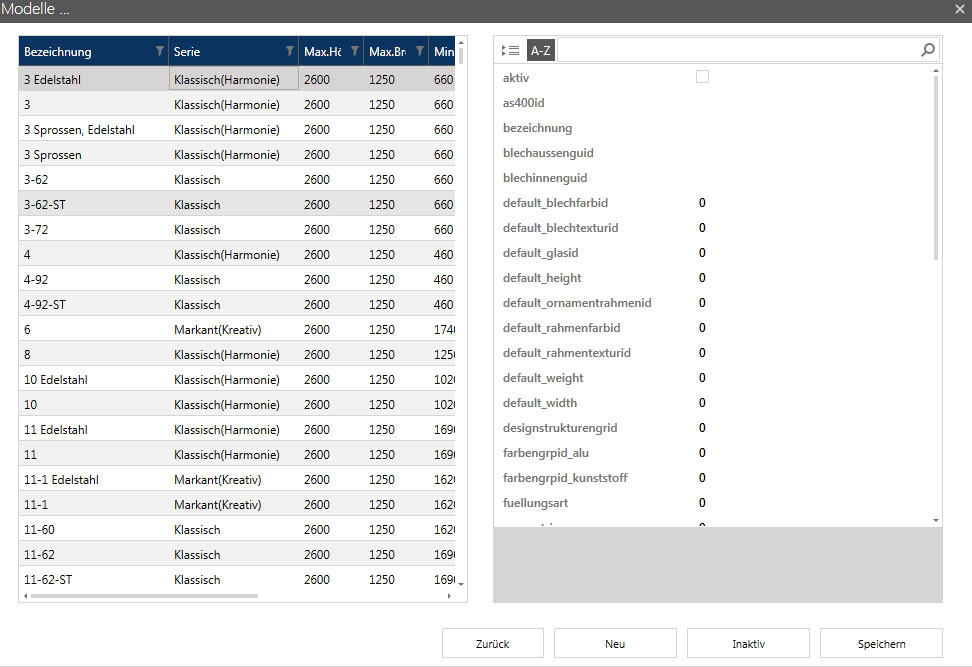972x667 pixels.
Task: Select row '11-62-ST'
Action: point(237,580)
